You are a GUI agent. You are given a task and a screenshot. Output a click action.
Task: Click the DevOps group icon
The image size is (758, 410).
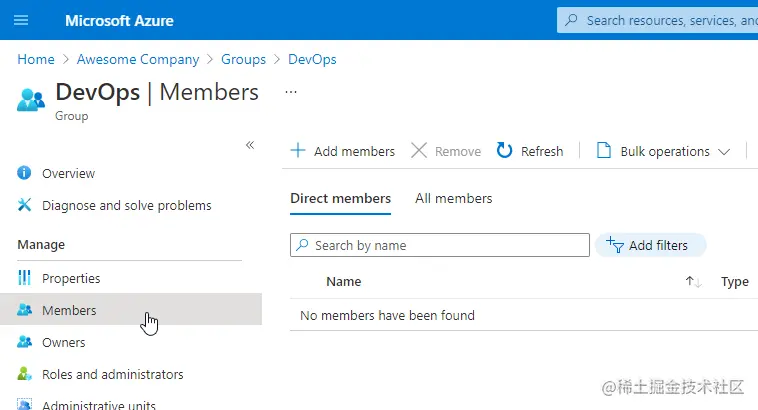(x=31, y=100)
